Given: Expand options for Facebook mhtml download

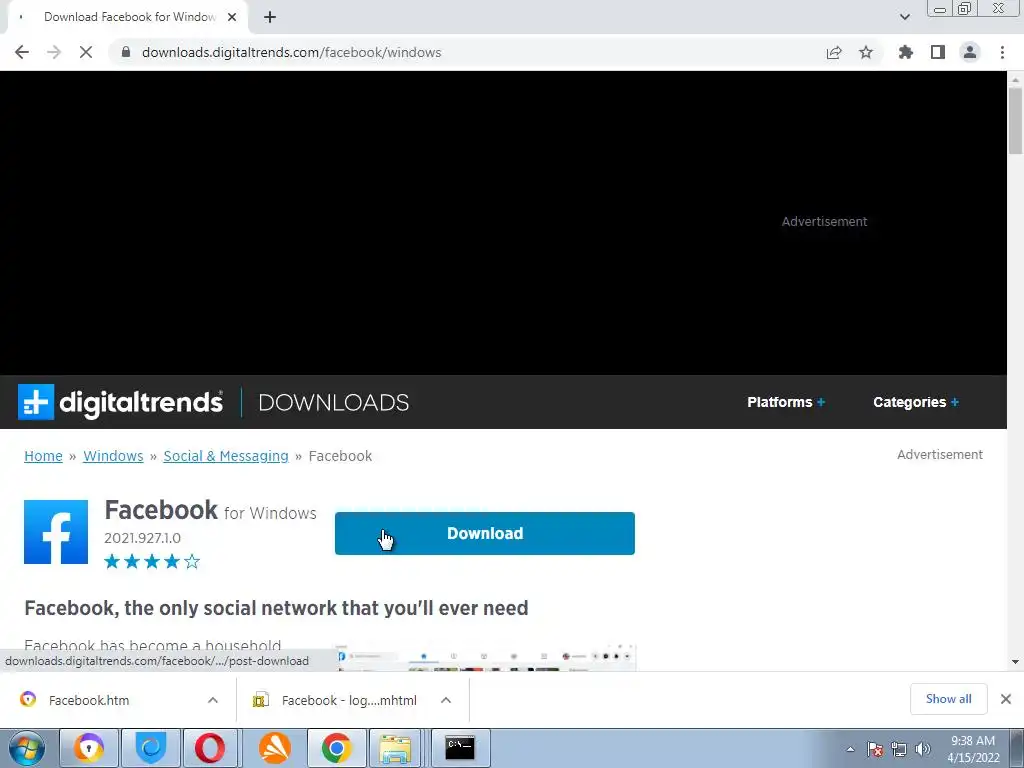Looking at the screenshot, I should [x=446, y=700].
